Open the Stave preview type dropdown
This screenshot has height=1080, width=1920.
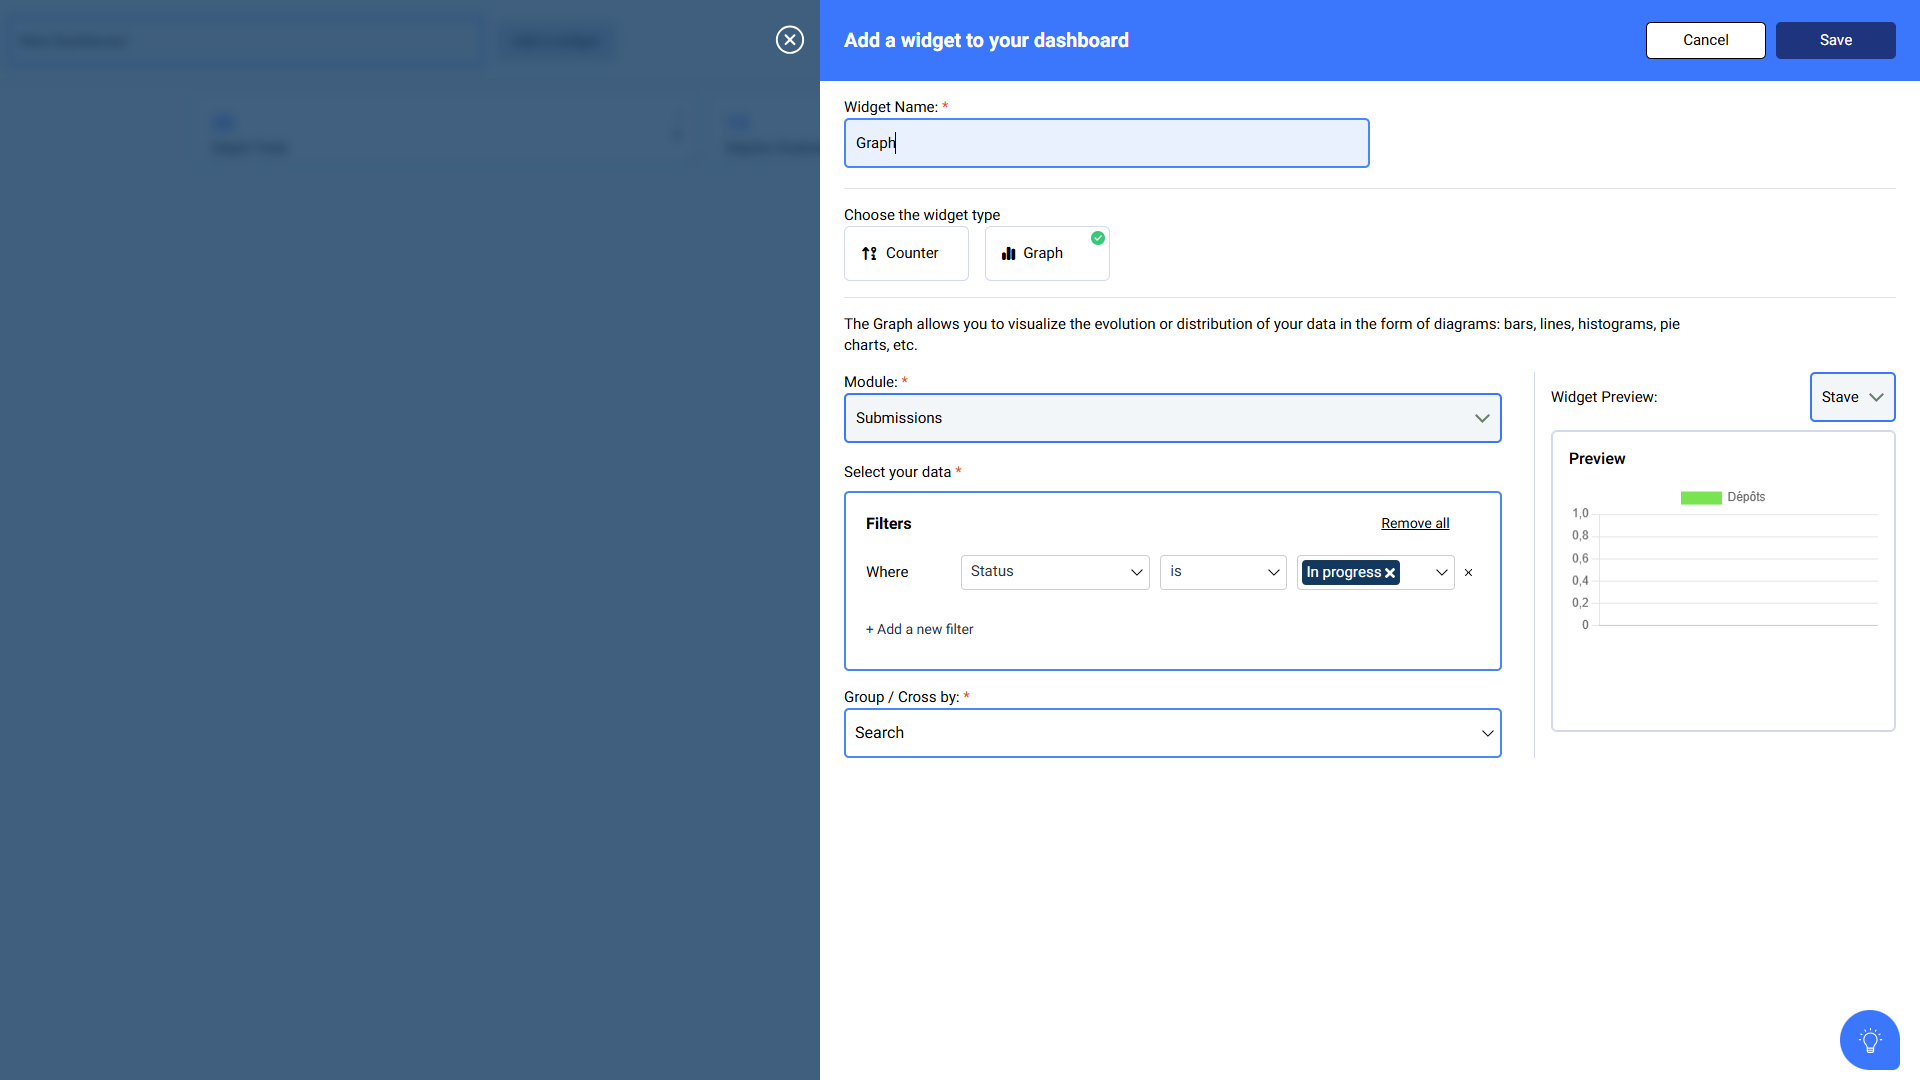(1852, 397)
